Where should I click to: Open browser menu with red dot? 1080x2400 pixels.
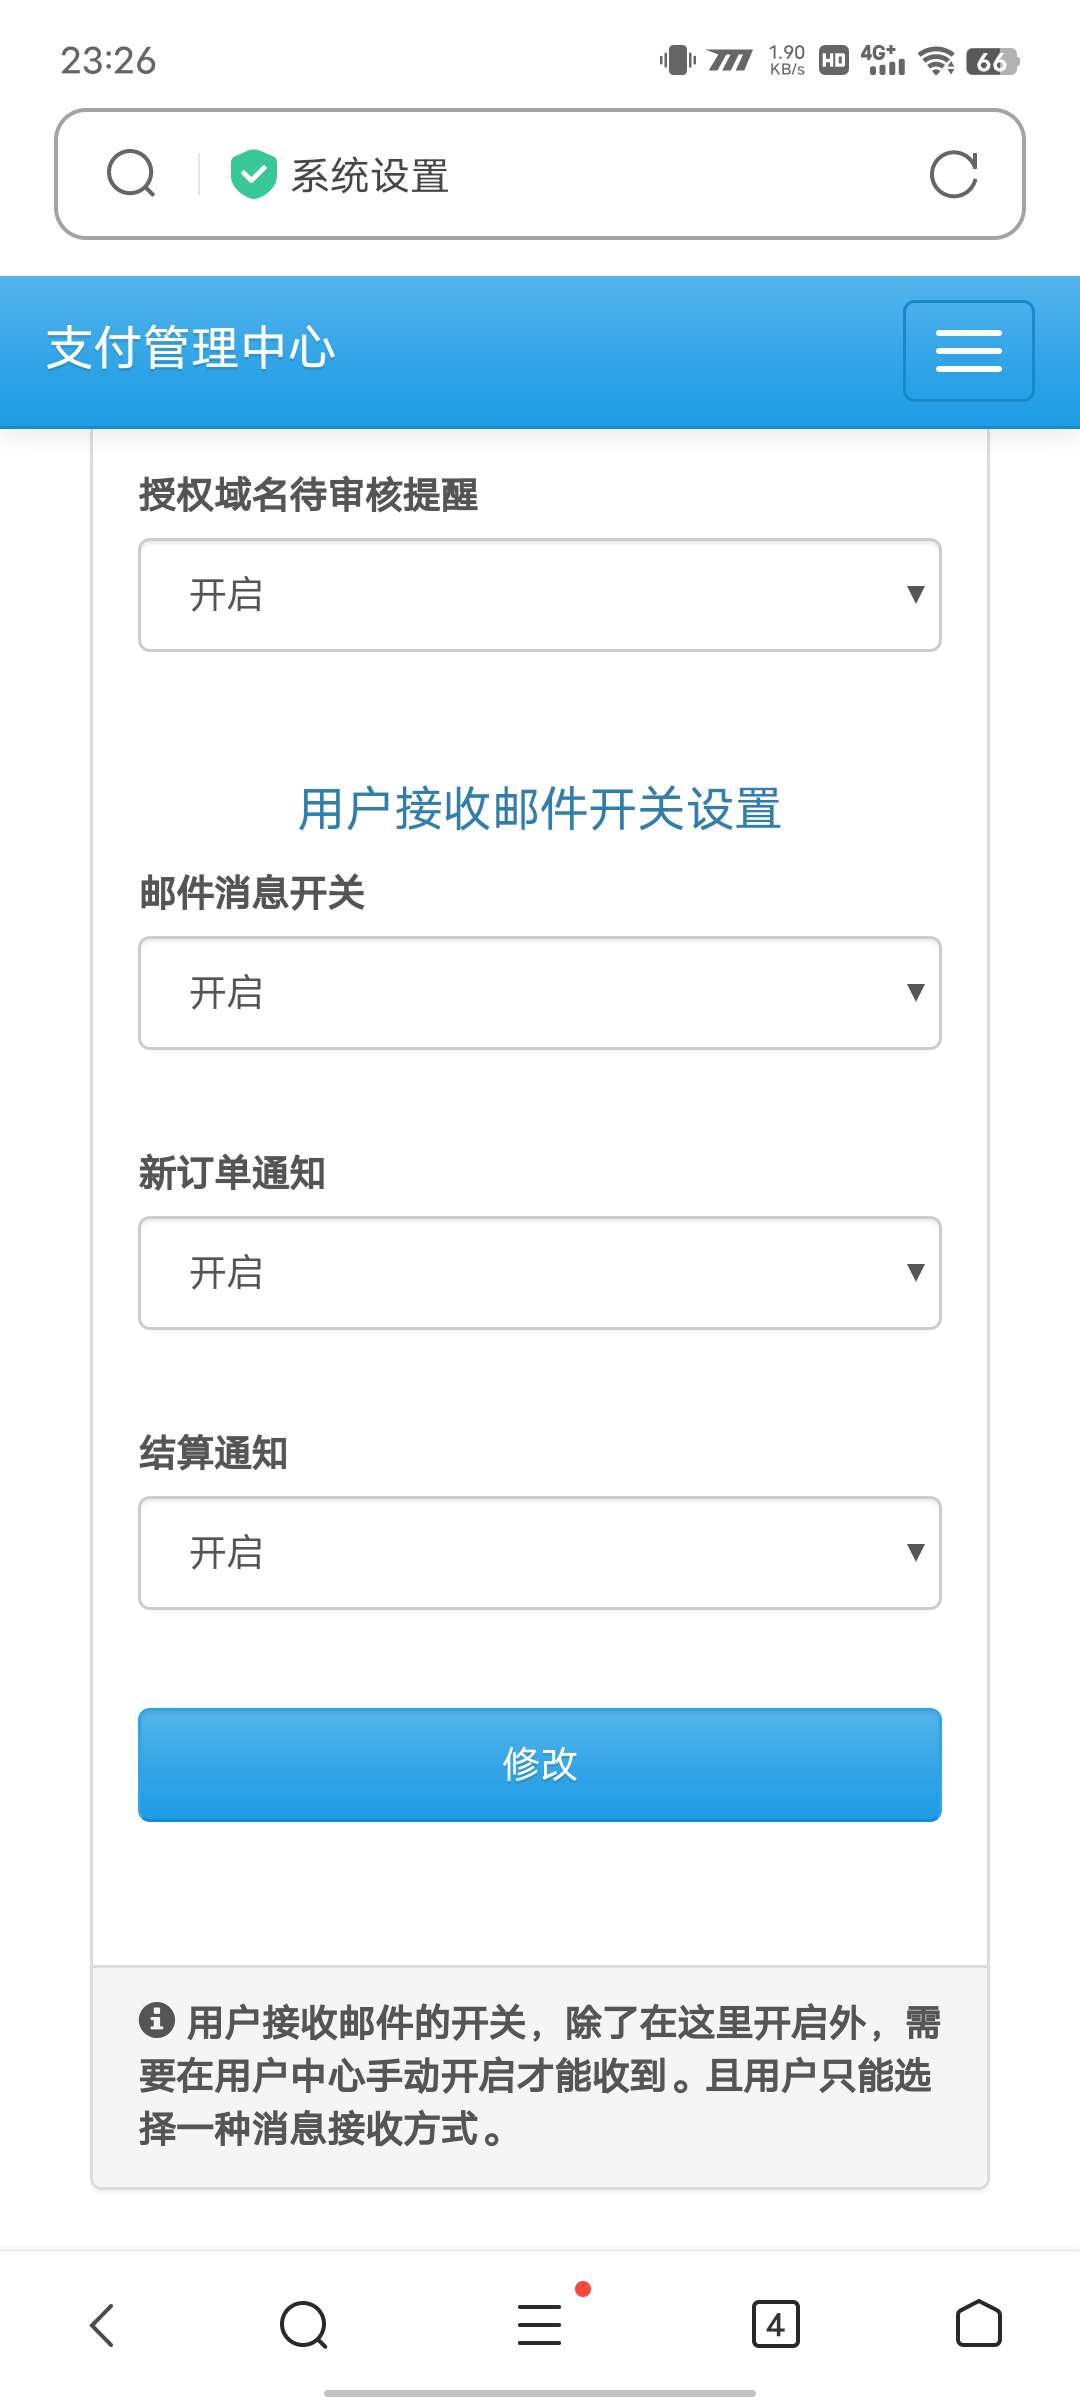coord(540,2323)
